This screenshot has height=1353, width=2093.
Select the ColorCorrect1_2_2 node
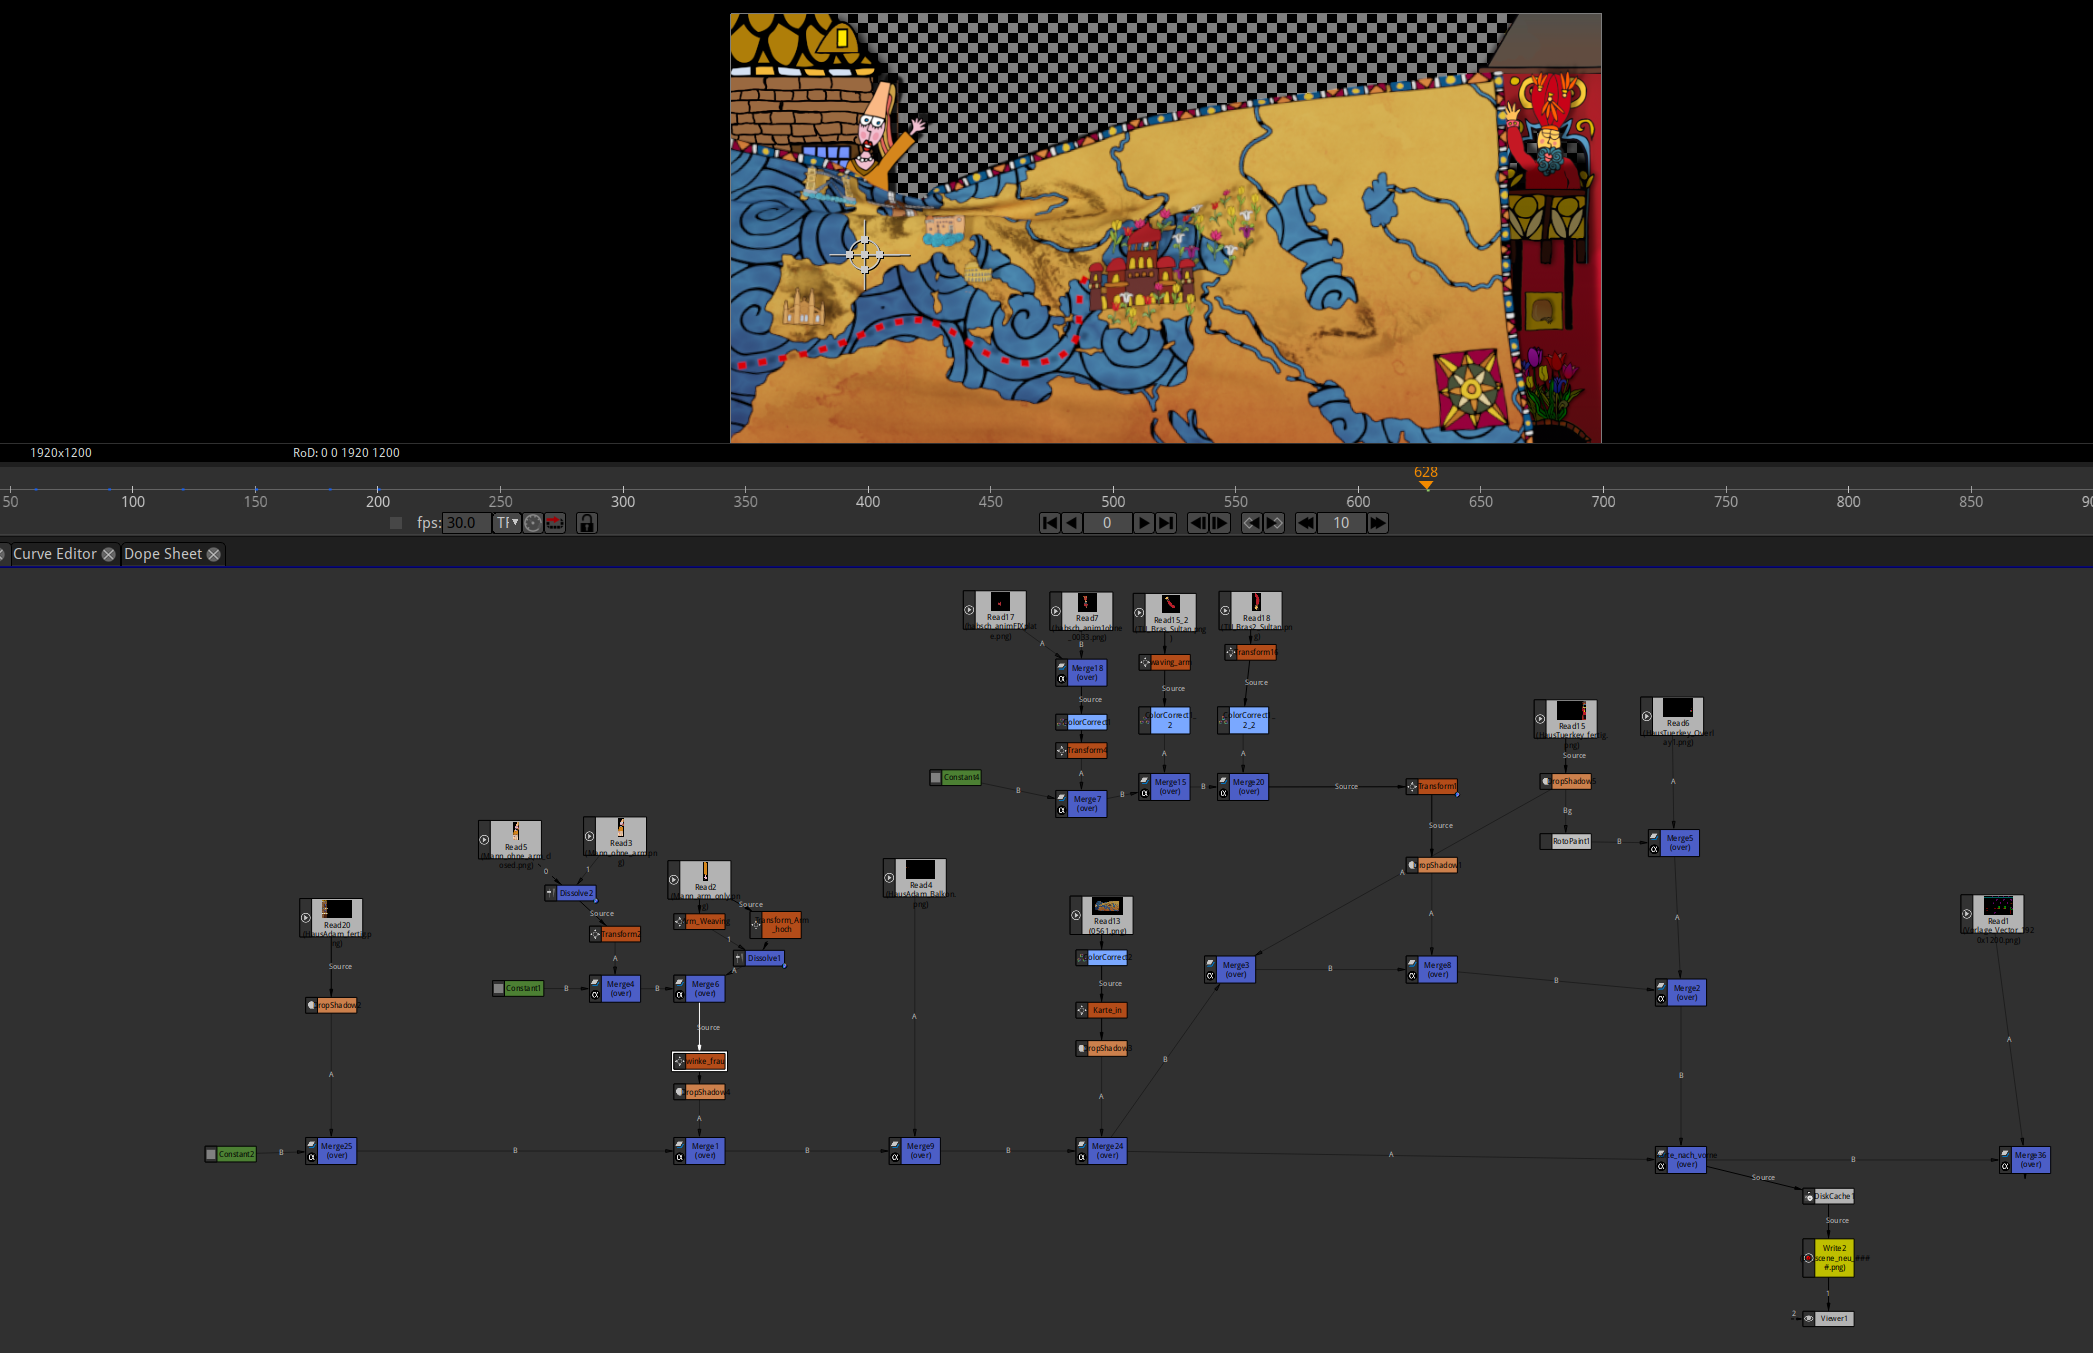tap(1243, 720)
